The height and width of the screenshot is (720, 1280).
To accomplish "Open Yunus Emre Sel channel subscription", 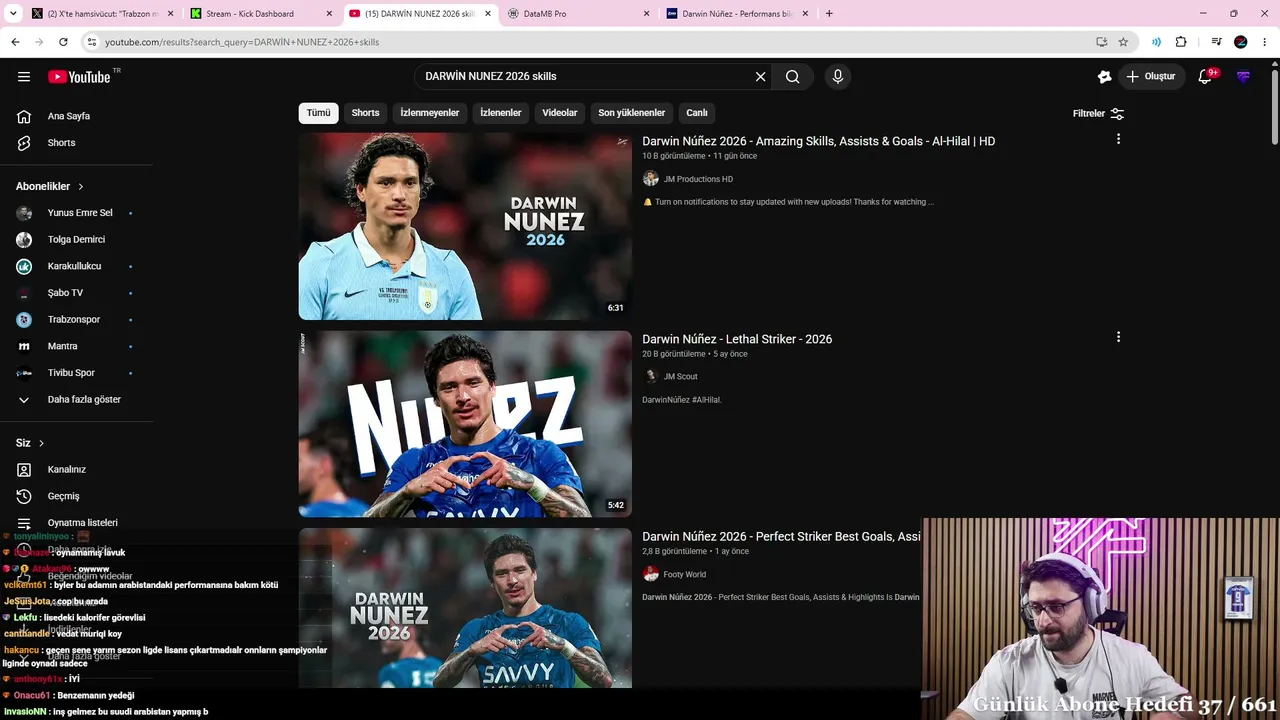I will [x=78, y=213].
